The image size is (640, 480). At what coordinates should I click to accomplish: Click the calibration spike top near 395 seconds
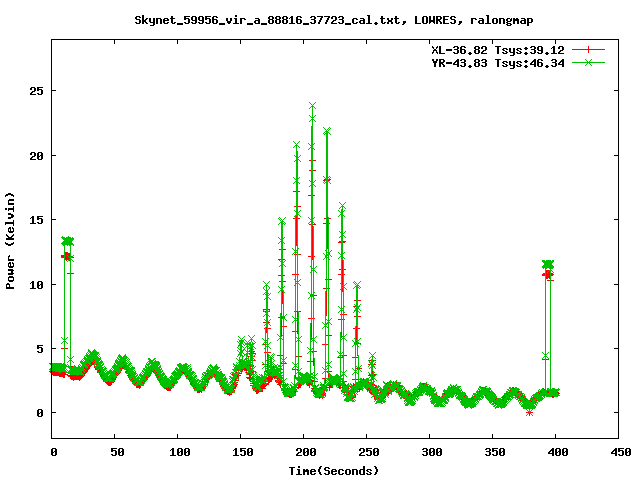548,264
